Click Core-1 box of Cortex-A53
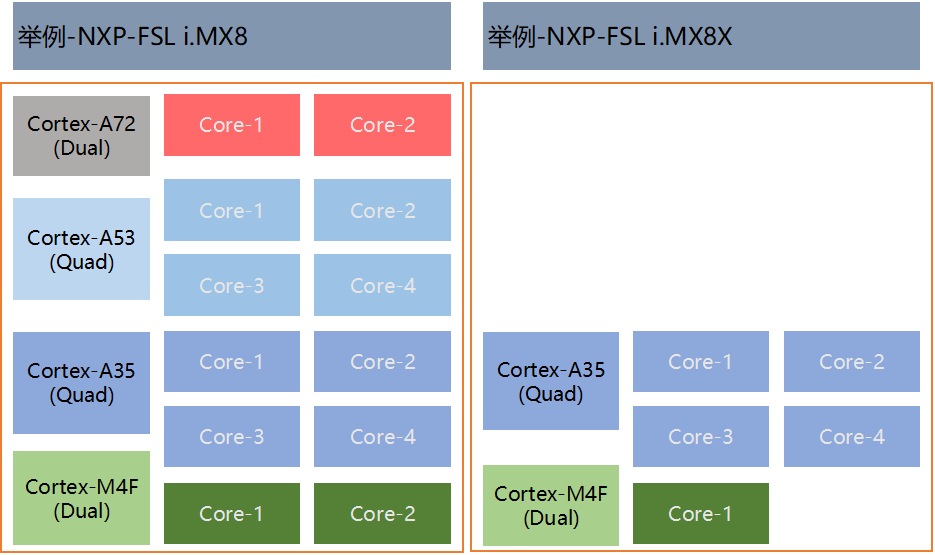935x555 pixels. click(x=232, y=210)
